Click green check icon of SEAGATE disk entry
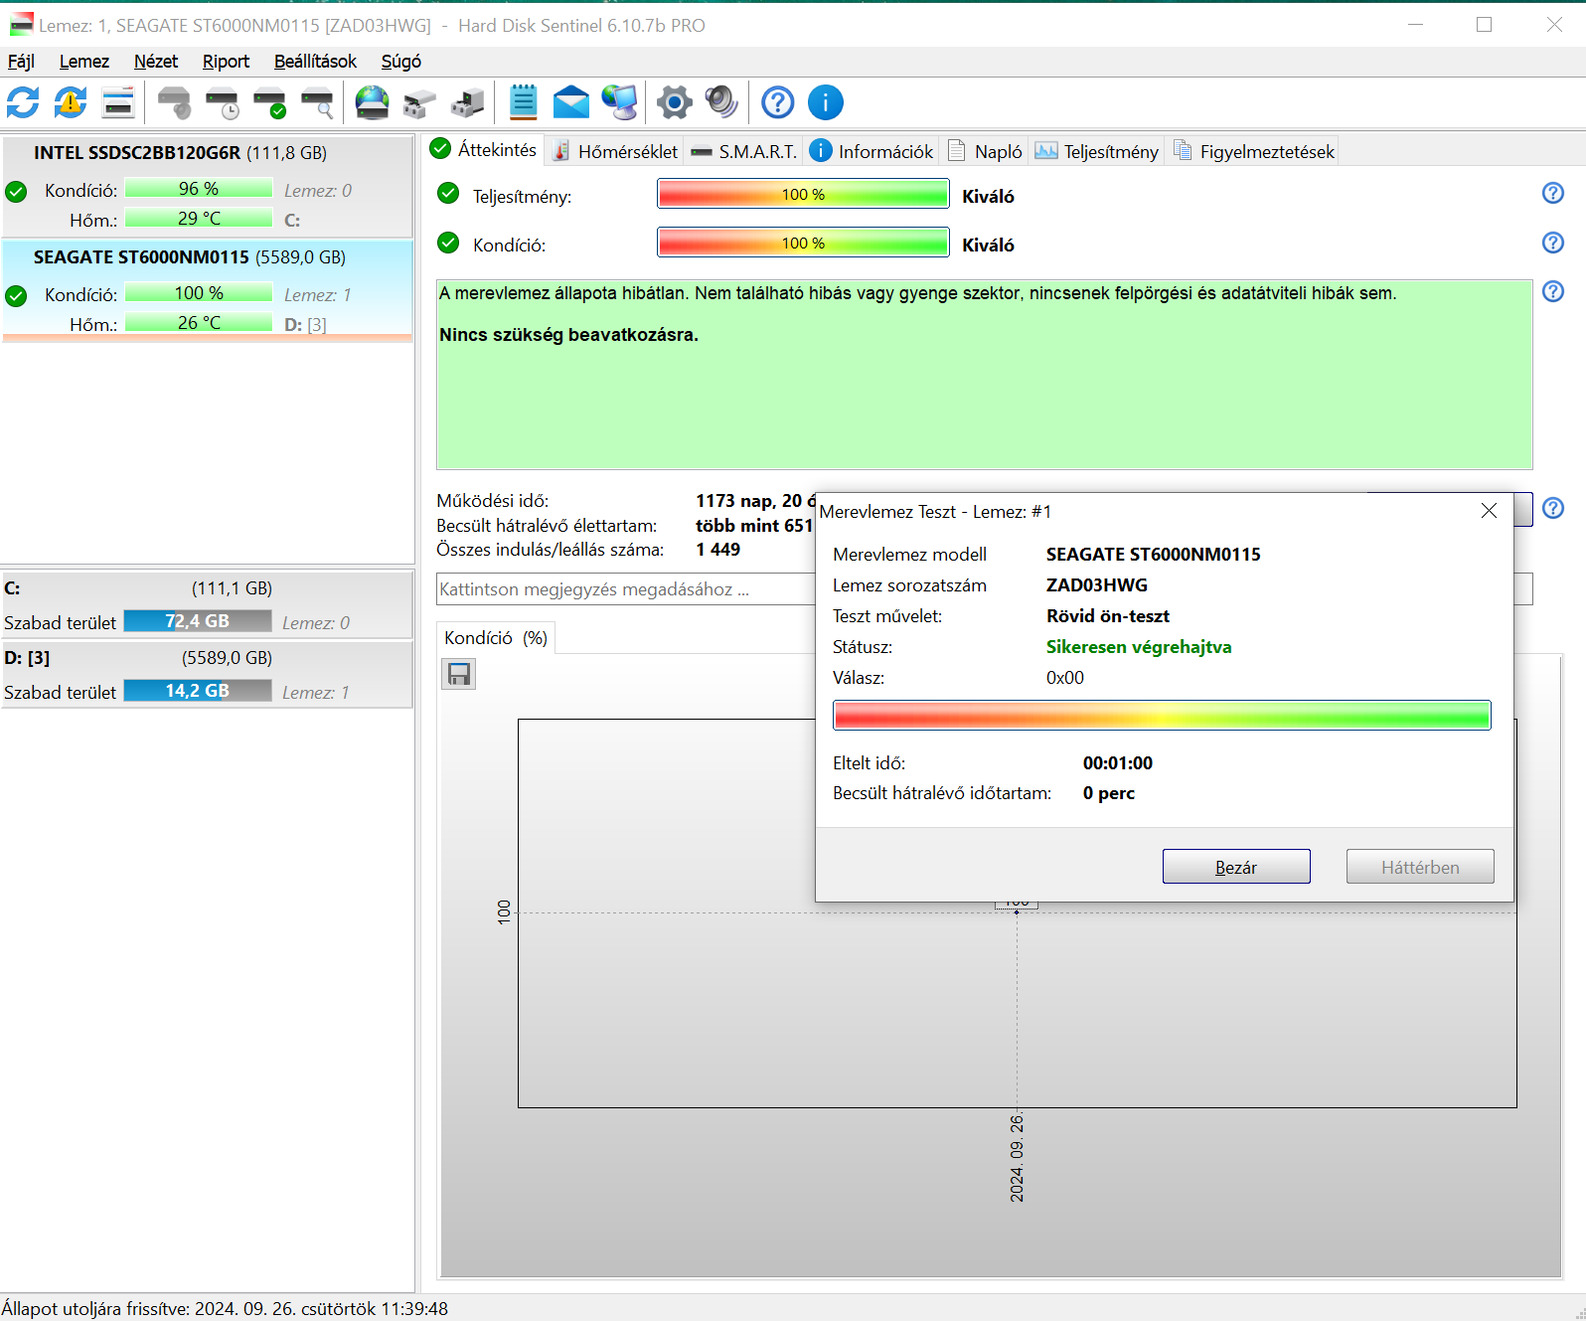The image size is (1586, 1321). click(16, 296)
